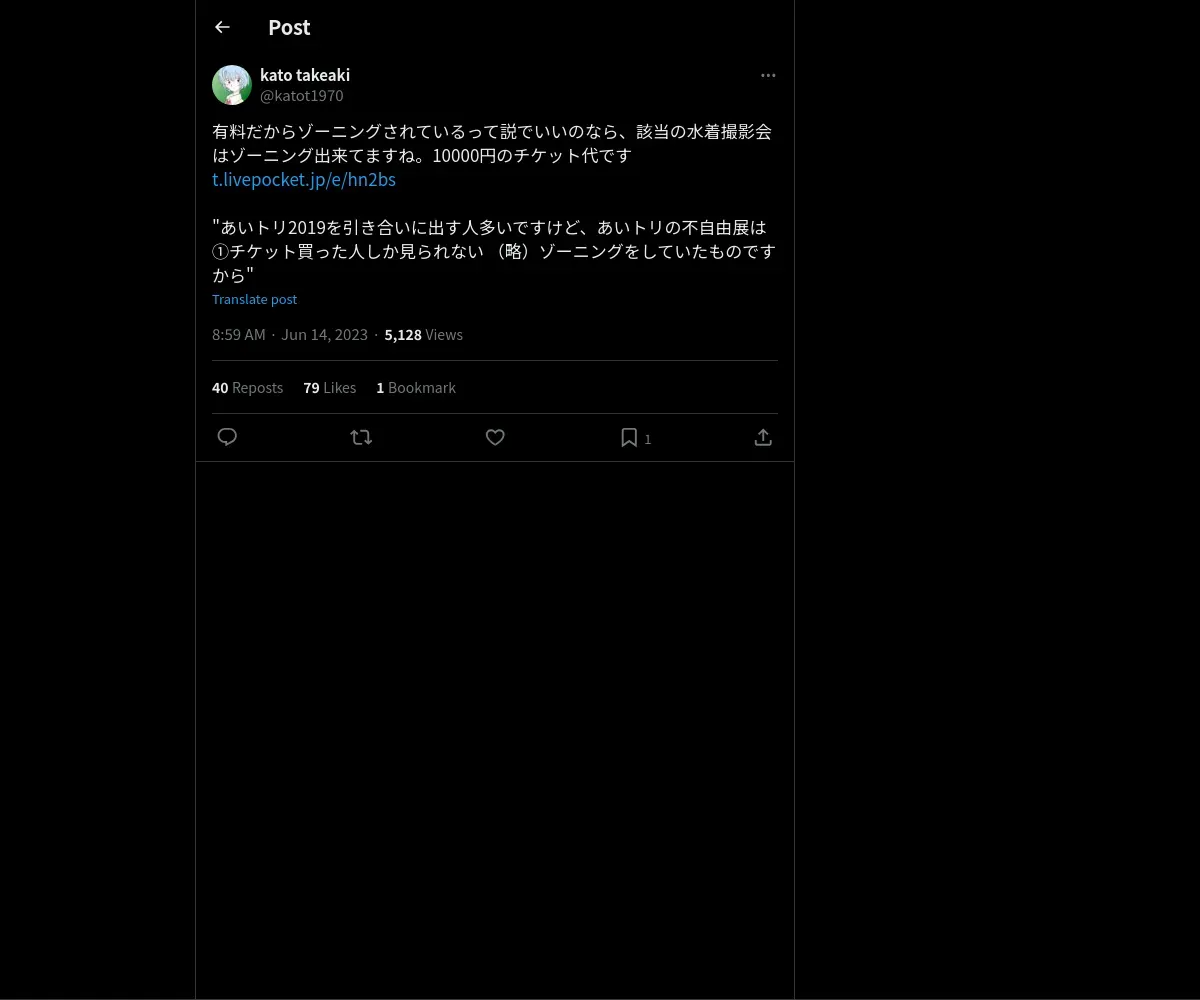1200x1000 pixels.
Task: Toggle the bookmark icon on the post
Action: [629, 437]
